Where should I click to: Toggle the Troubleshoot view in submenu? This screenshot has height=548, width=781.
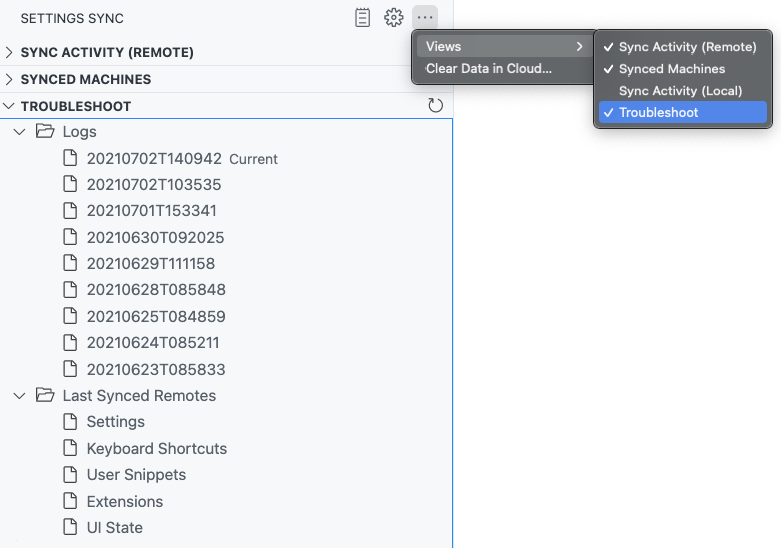pos(658,113)
